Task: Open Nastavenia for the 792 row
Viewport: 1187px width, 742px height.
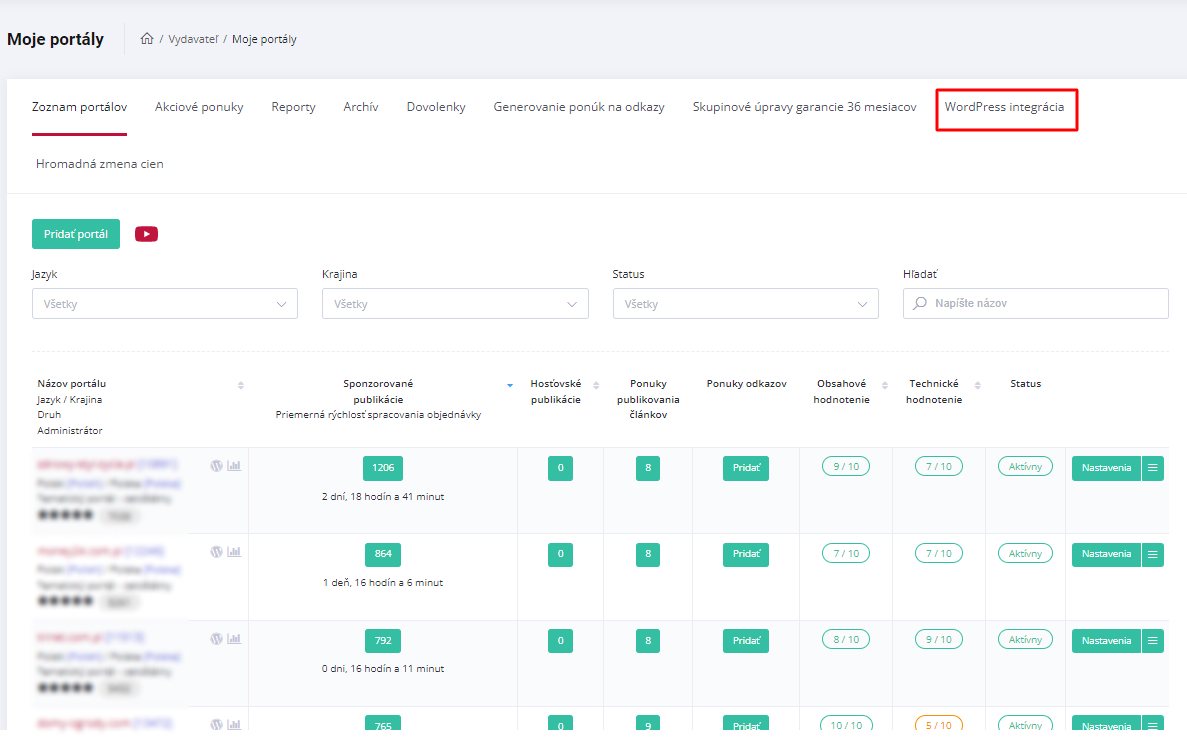Action: 1106,641
